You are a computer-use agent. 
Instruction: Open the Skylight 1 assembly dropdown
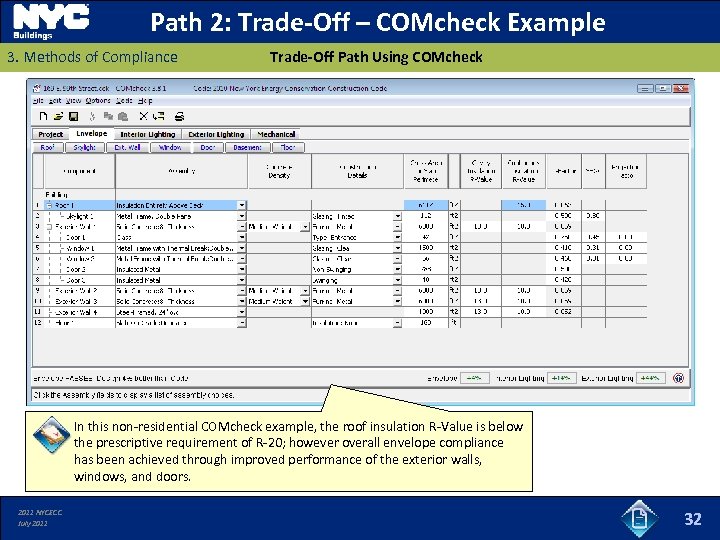(x=242, y=216)
